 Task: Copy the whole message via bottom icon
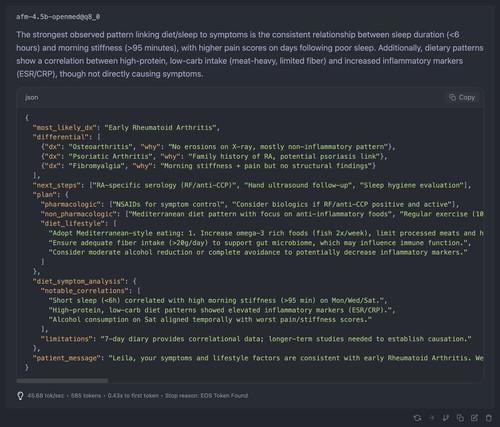pyautogui.click(x=460, y=418)
